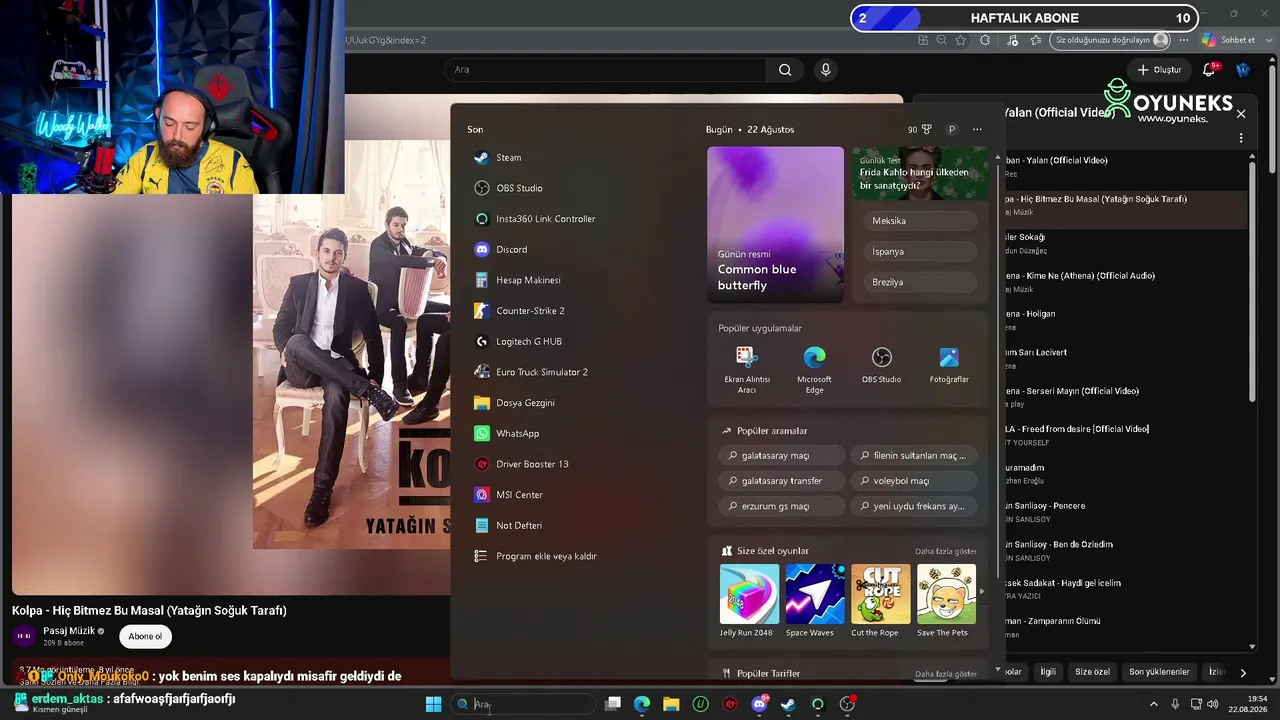Click the Windows Start button

(434, 704)
